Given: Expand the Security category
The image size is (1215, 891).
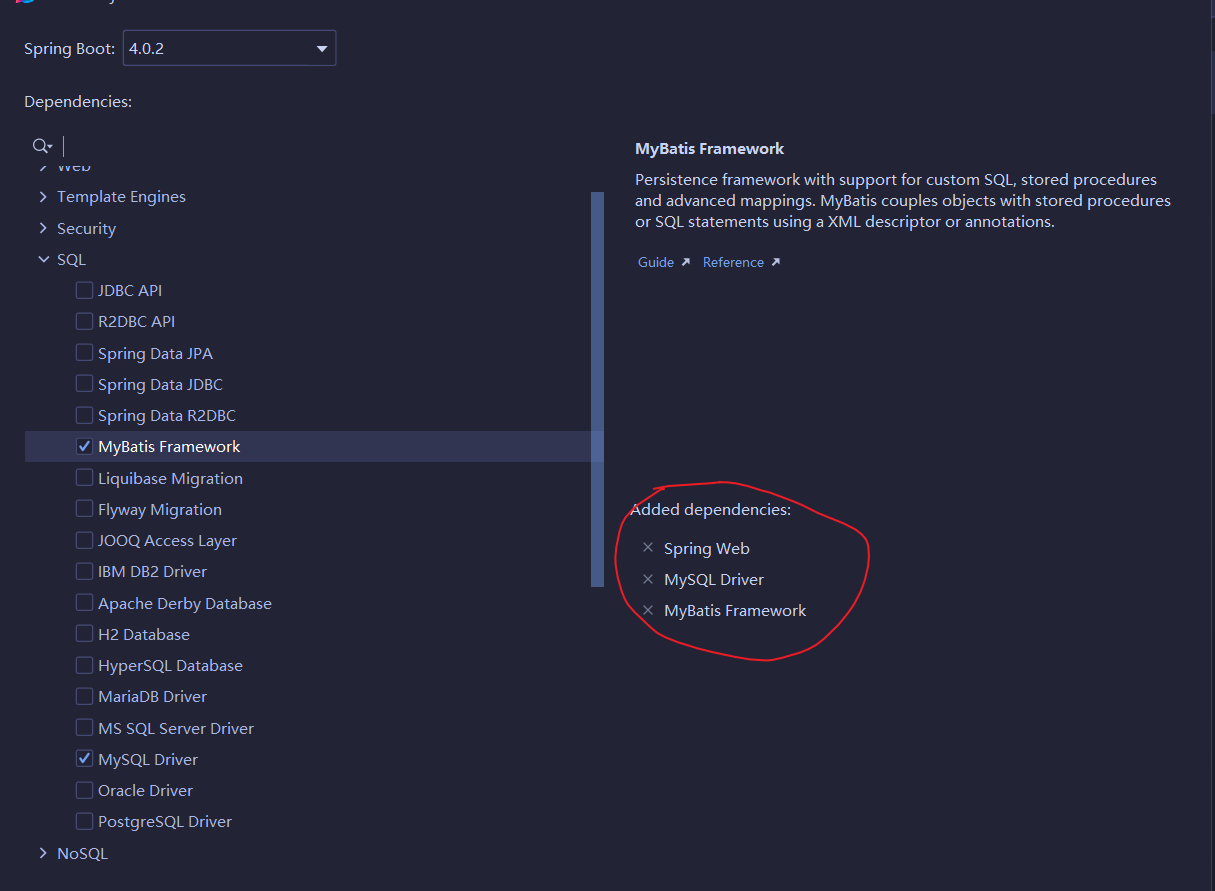Looking at the screenshot, I should tap(43, 228).
